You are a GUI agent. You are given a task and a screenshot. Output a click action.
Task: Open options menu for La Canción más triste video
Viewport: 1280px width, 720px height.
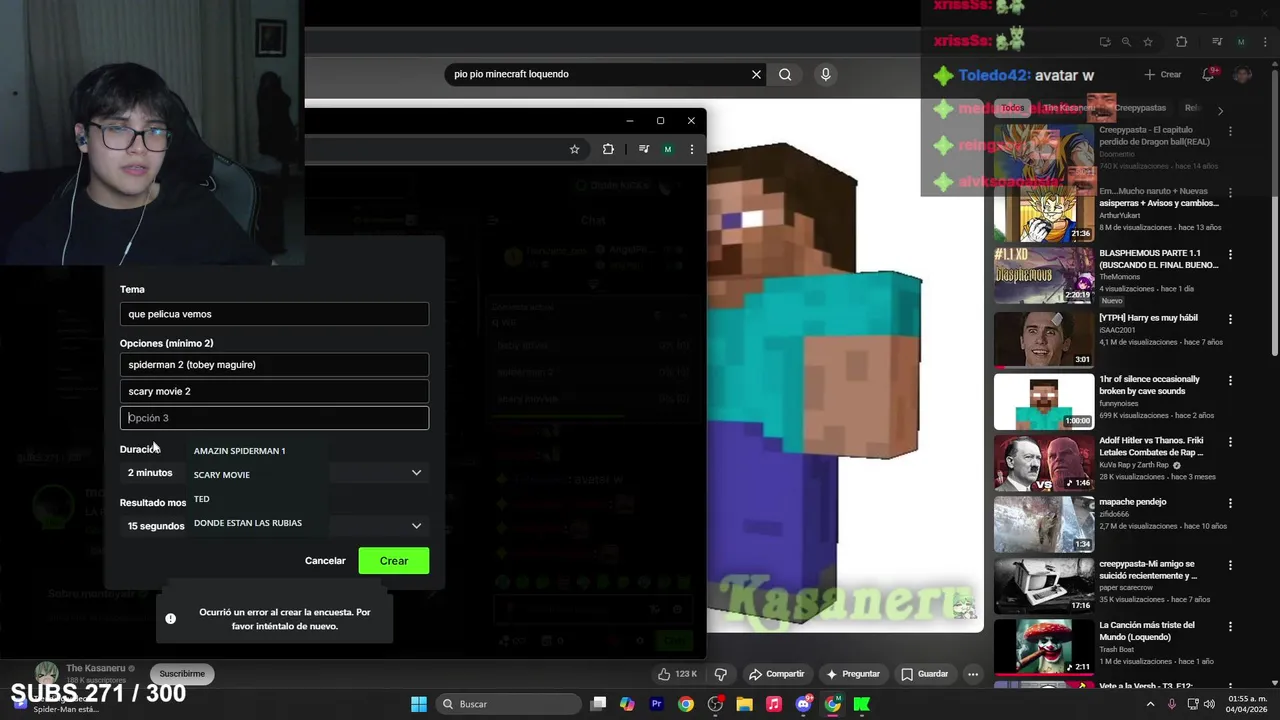click(1230, 627)
